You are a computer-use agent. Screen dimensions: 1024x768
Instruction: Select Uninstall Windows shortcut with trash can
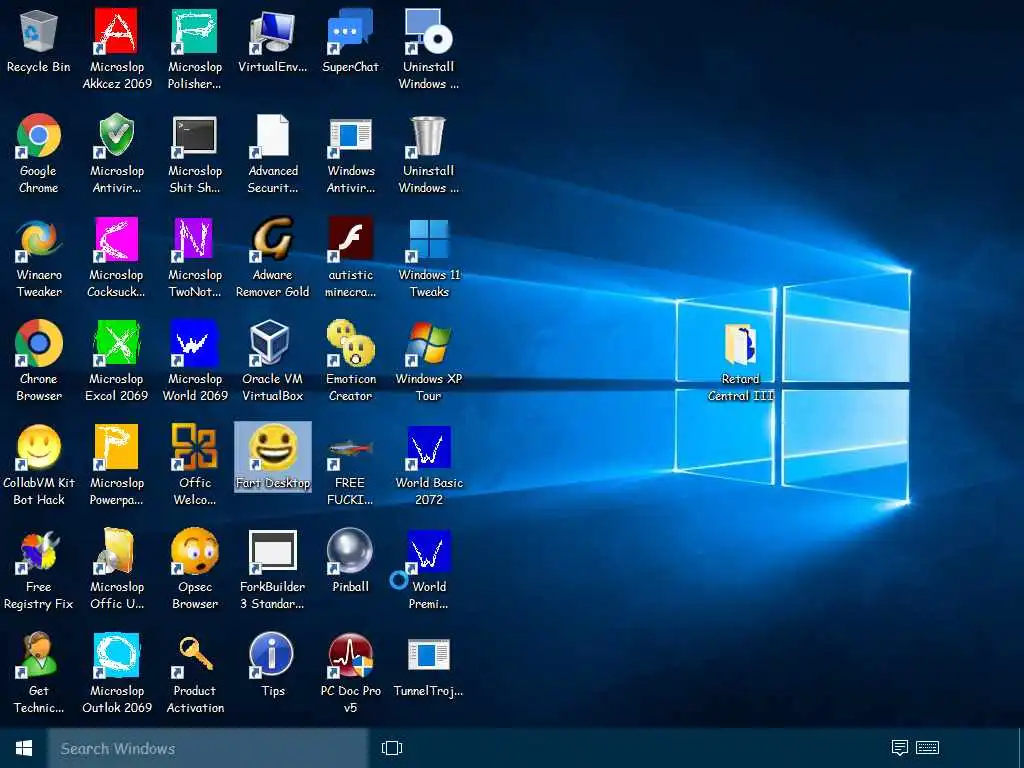[428, 153]
